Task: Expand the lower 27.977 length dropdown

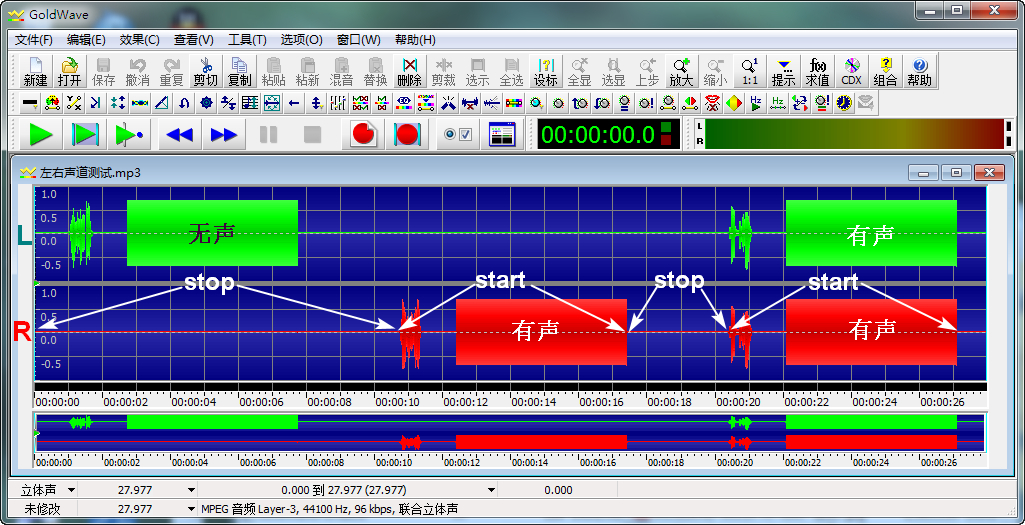Action: coord(191,508)
